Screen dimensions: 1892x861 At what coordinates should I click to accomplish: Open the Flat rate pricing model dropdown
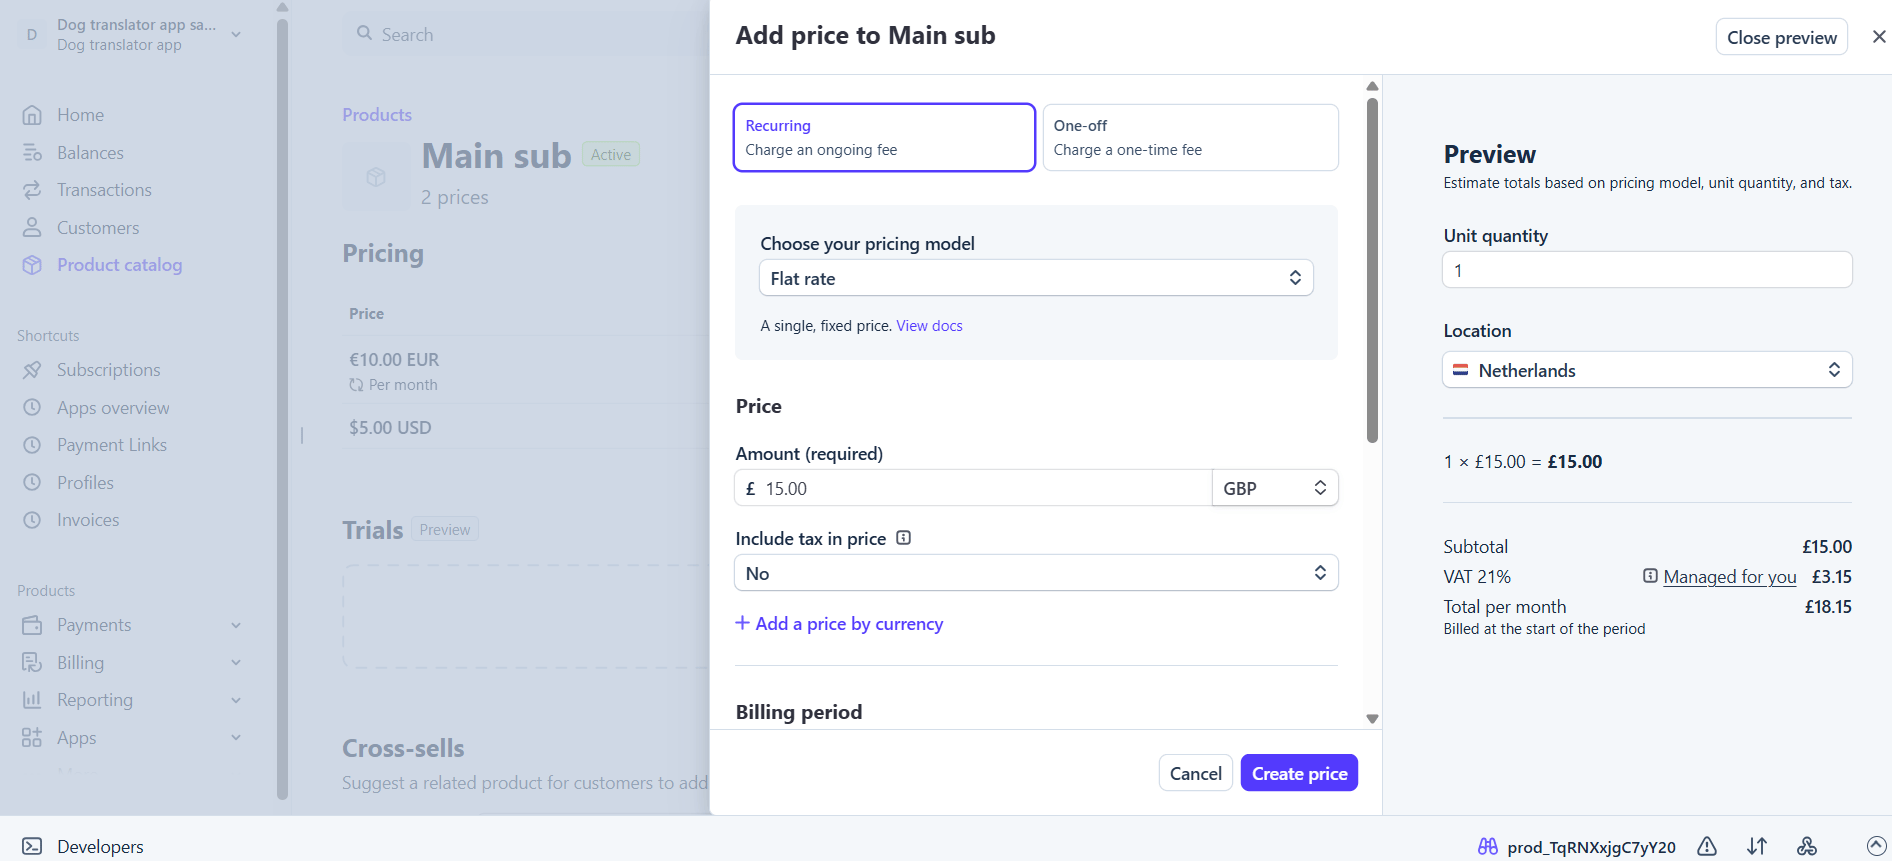tap(1036, 278)
